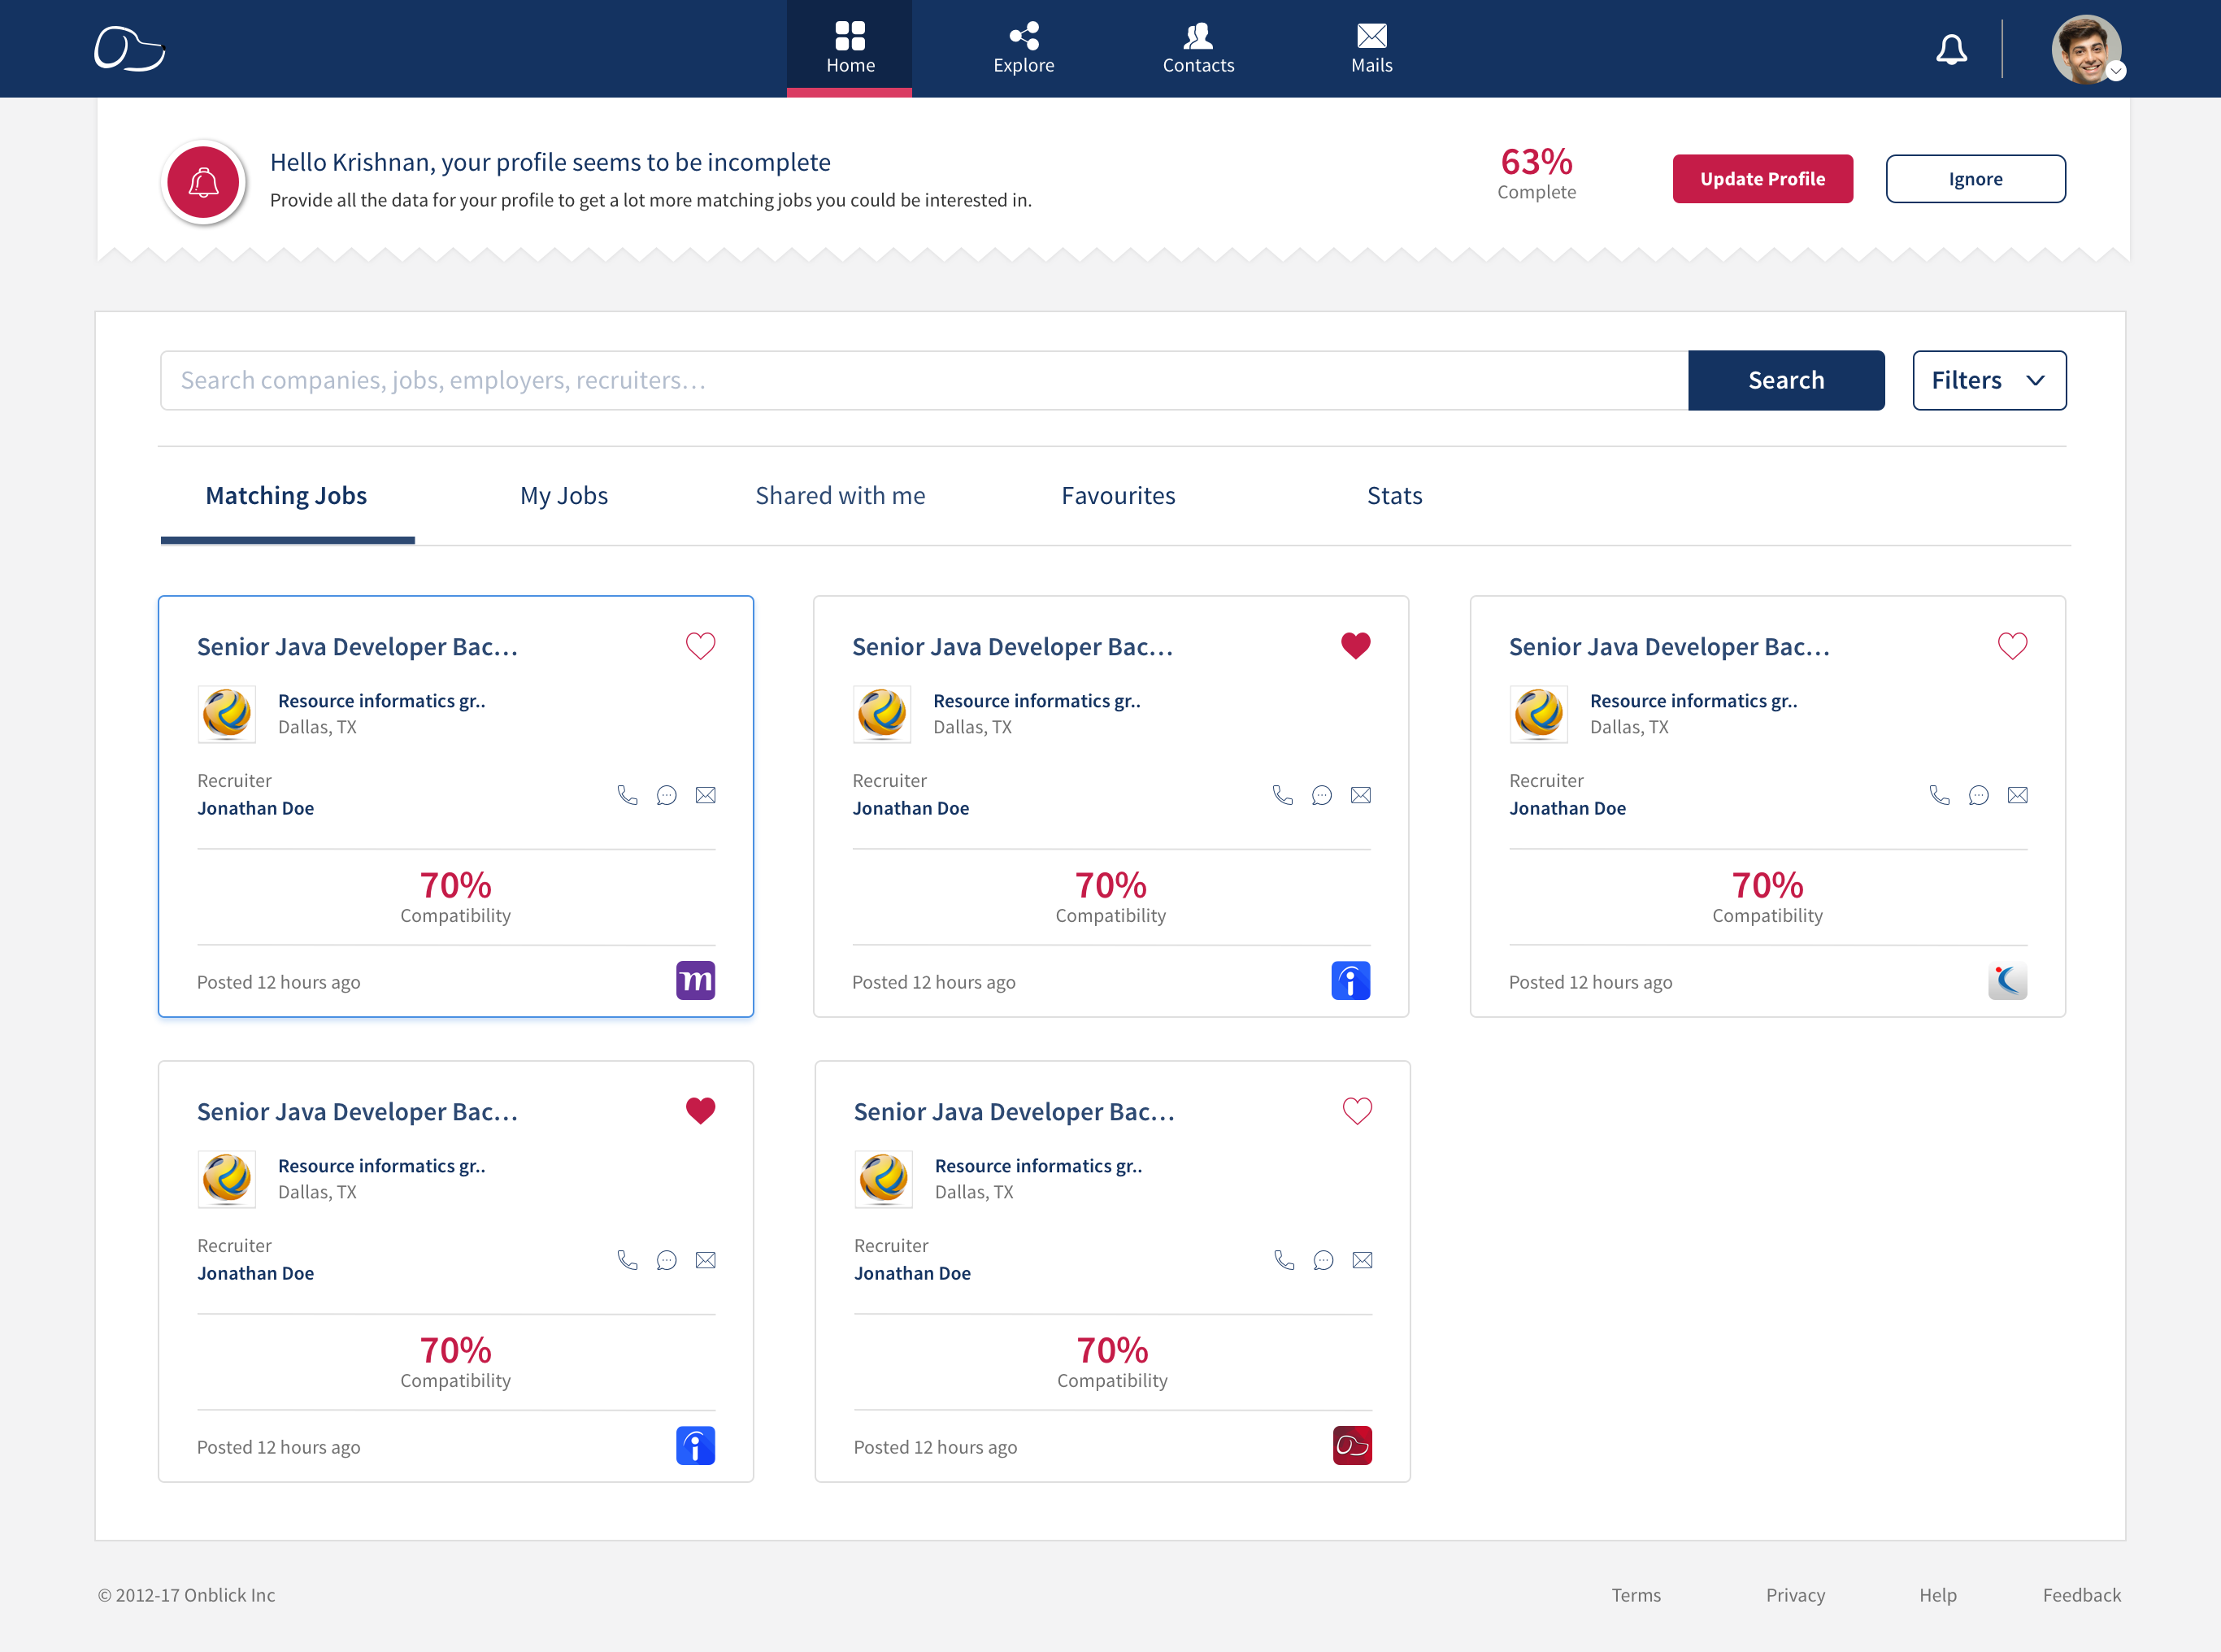Call the recruiter on first job card
This screenshot has width=2221, height=1652.
(x=627, y=795)
